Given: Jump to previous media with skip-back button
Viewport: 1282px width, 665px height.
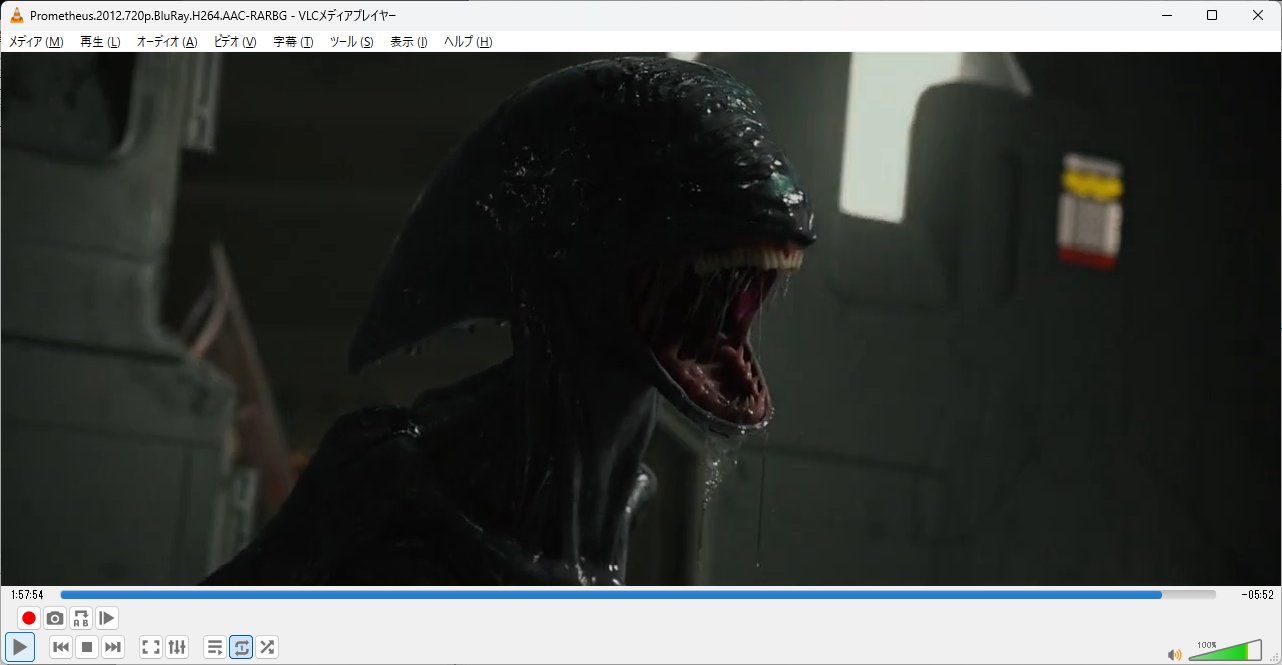Looking at the screenshot, I should (x=61, y=647).
